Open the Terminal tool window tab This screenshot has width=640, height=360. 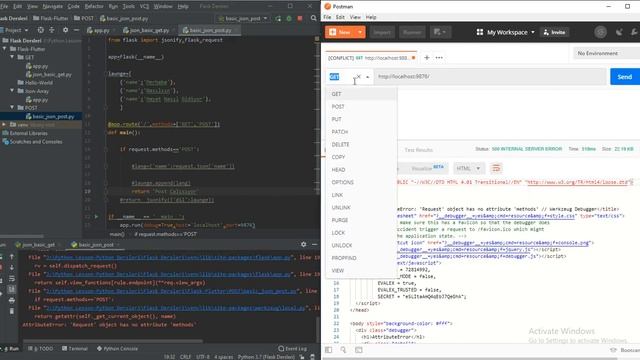[75, 349]
